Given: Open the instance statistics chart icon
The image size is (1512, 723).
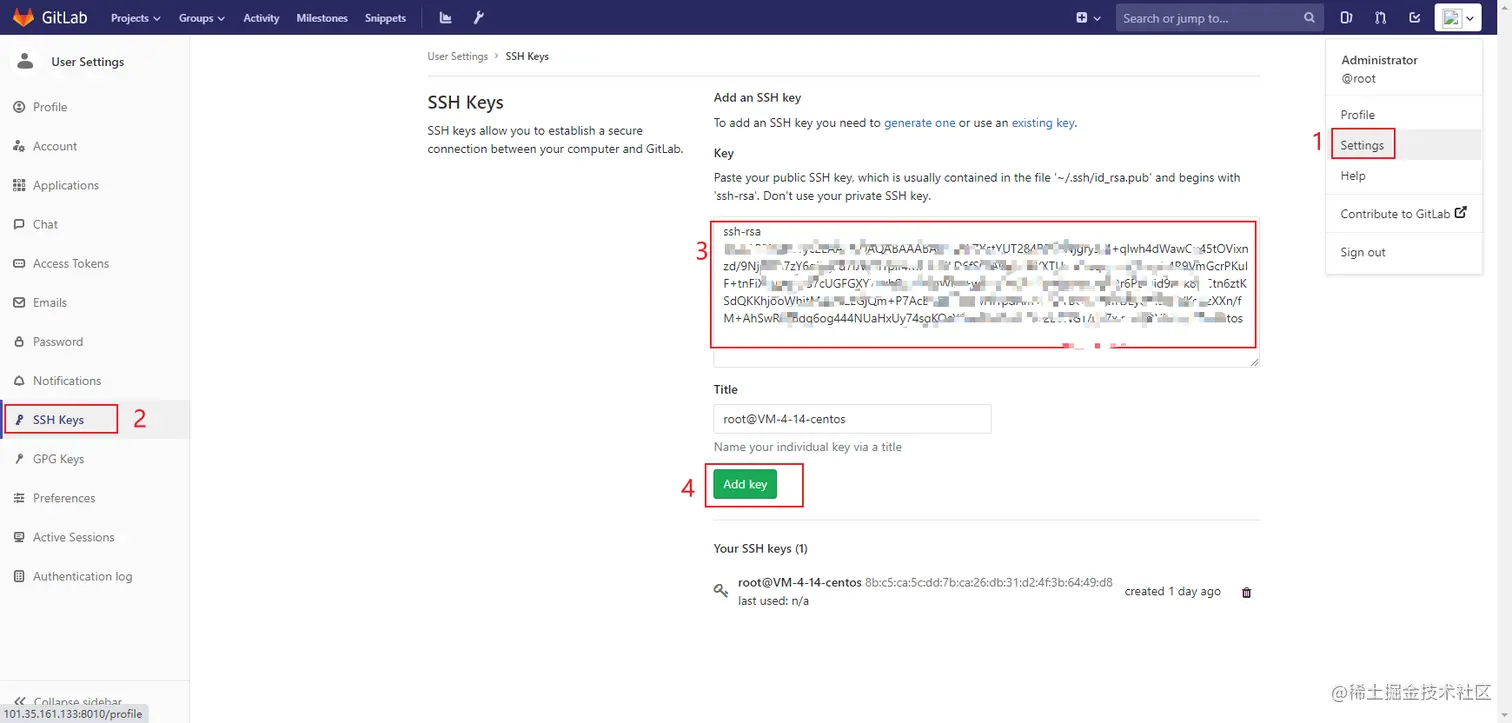Looking at the screenshot, I should tap(446, 18).
